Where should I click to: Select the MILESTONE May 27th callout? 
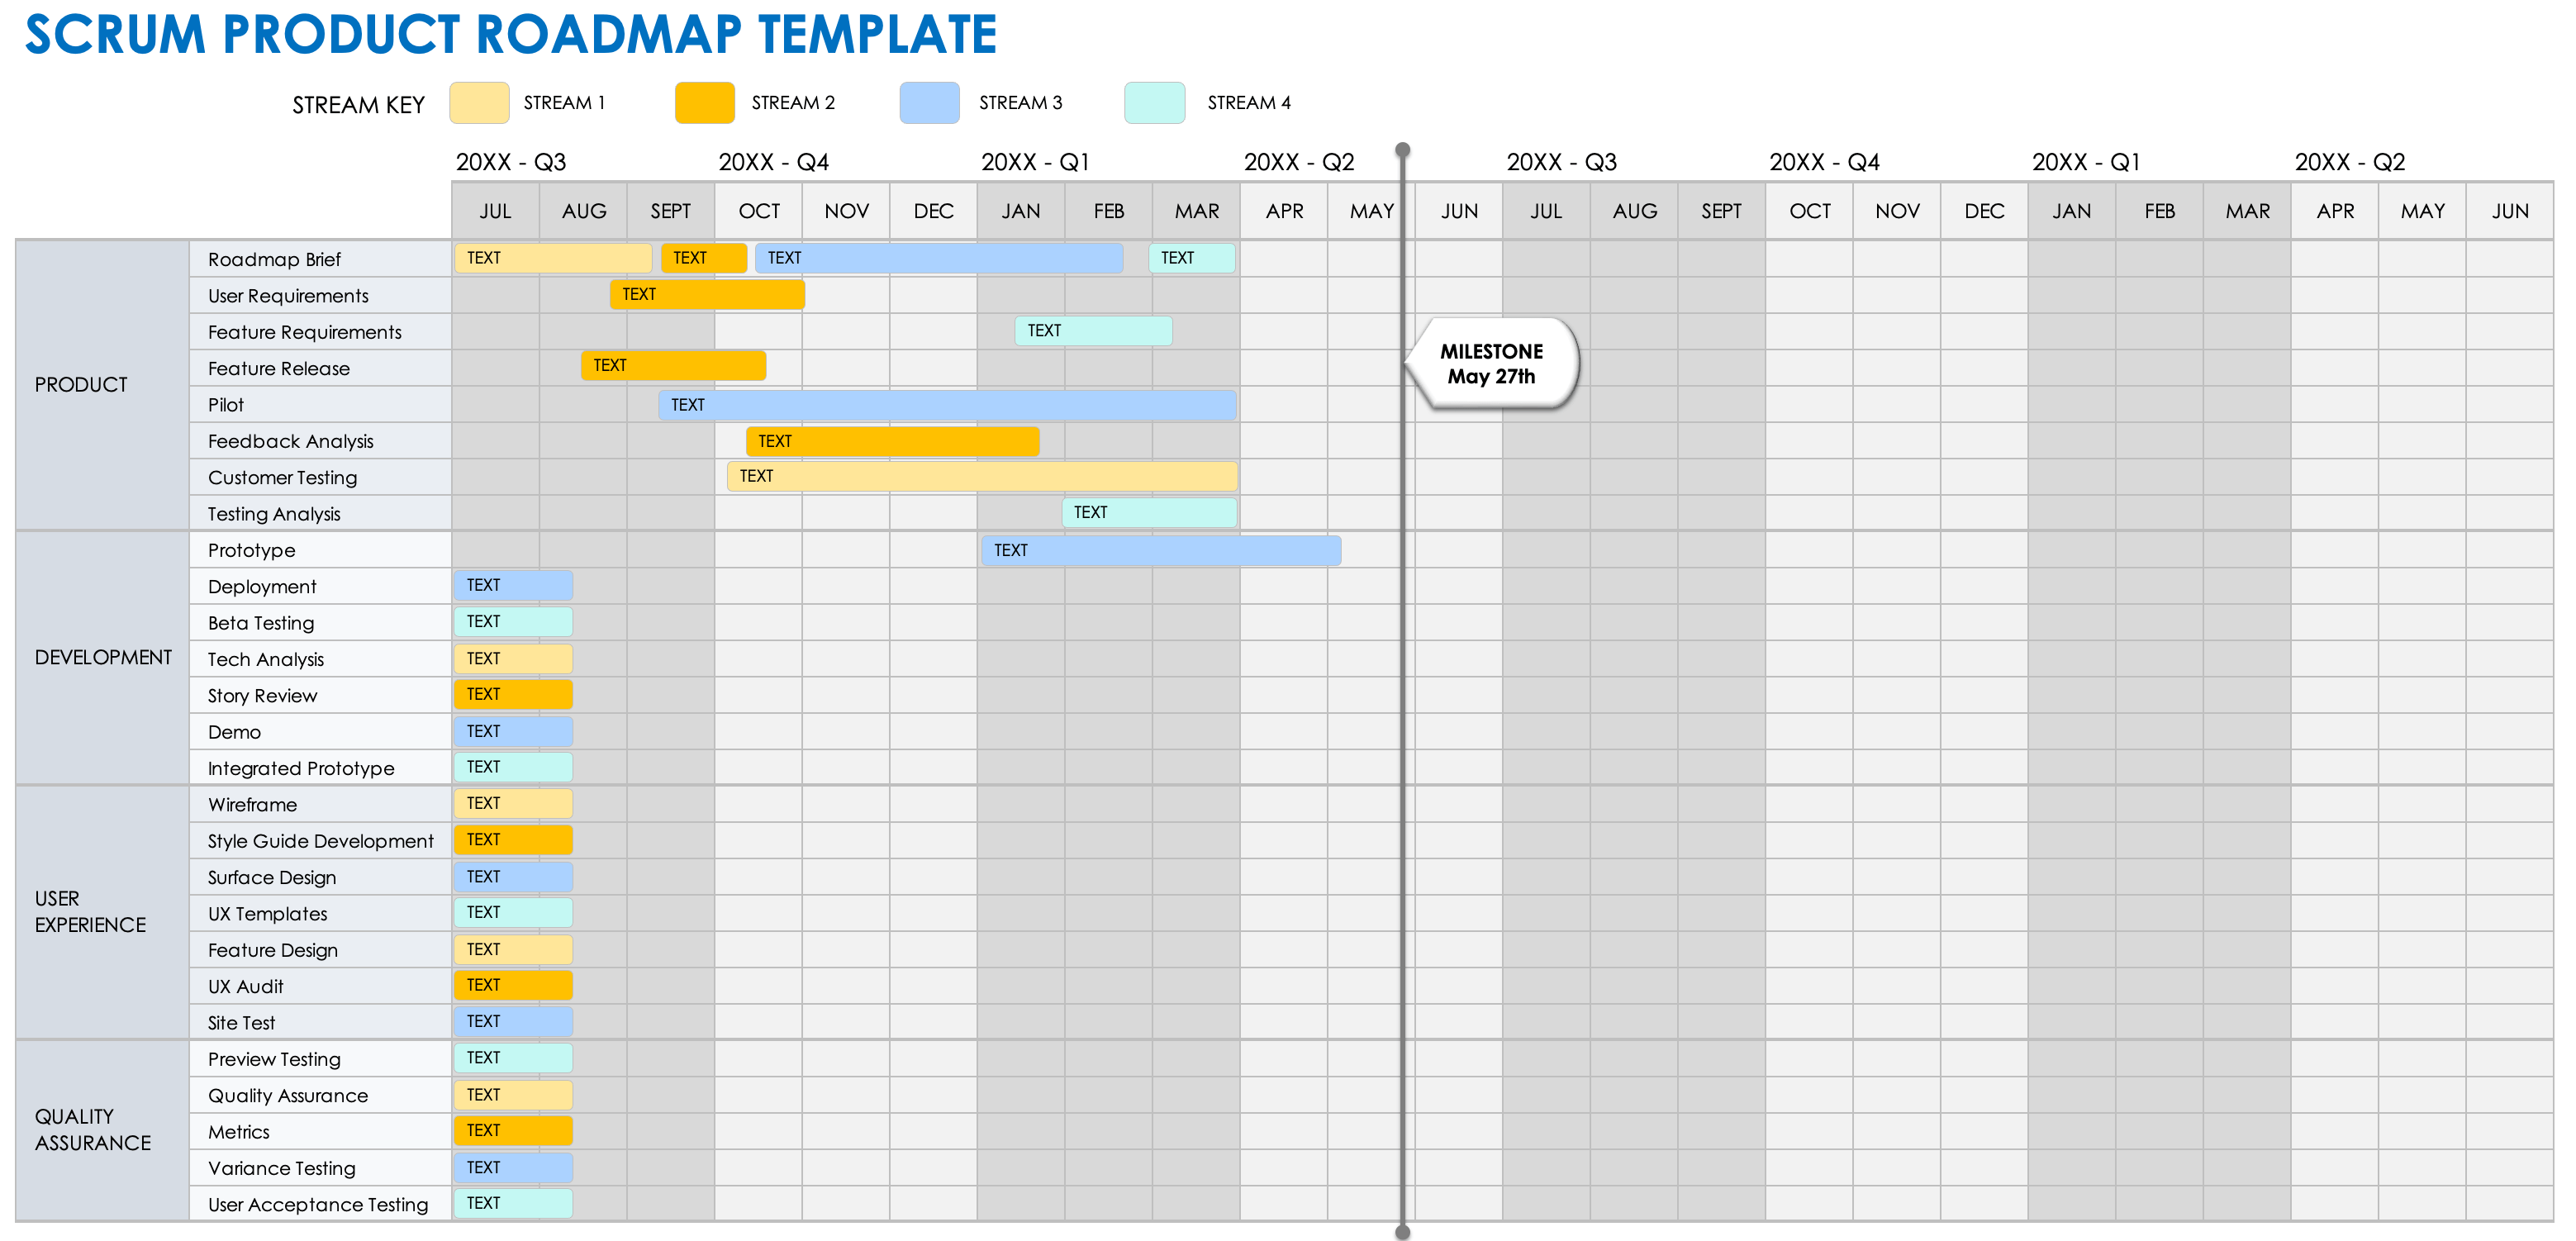tap(1492, 364)
